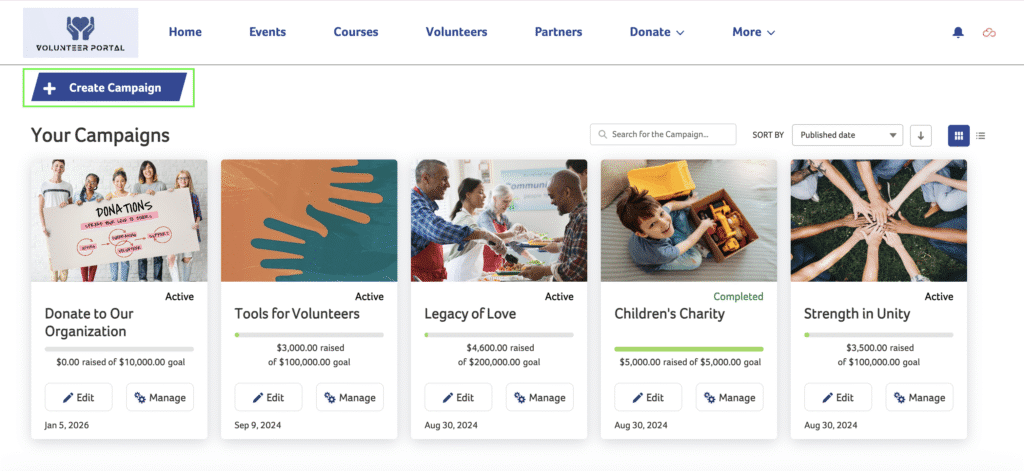Click the notification bell icon
The height and width of the screenshot is (471, 1024).
[958, 33]
